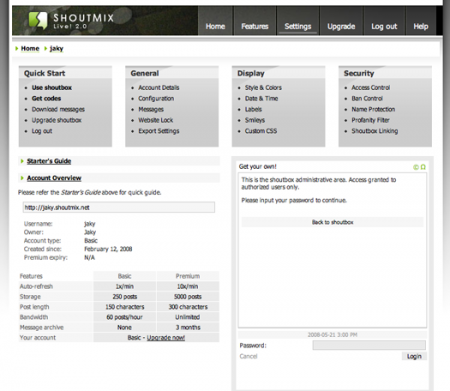Screen dimensions: 450x391
Task: Click the Back to shoutbox button
Action: tap(332, 222)
